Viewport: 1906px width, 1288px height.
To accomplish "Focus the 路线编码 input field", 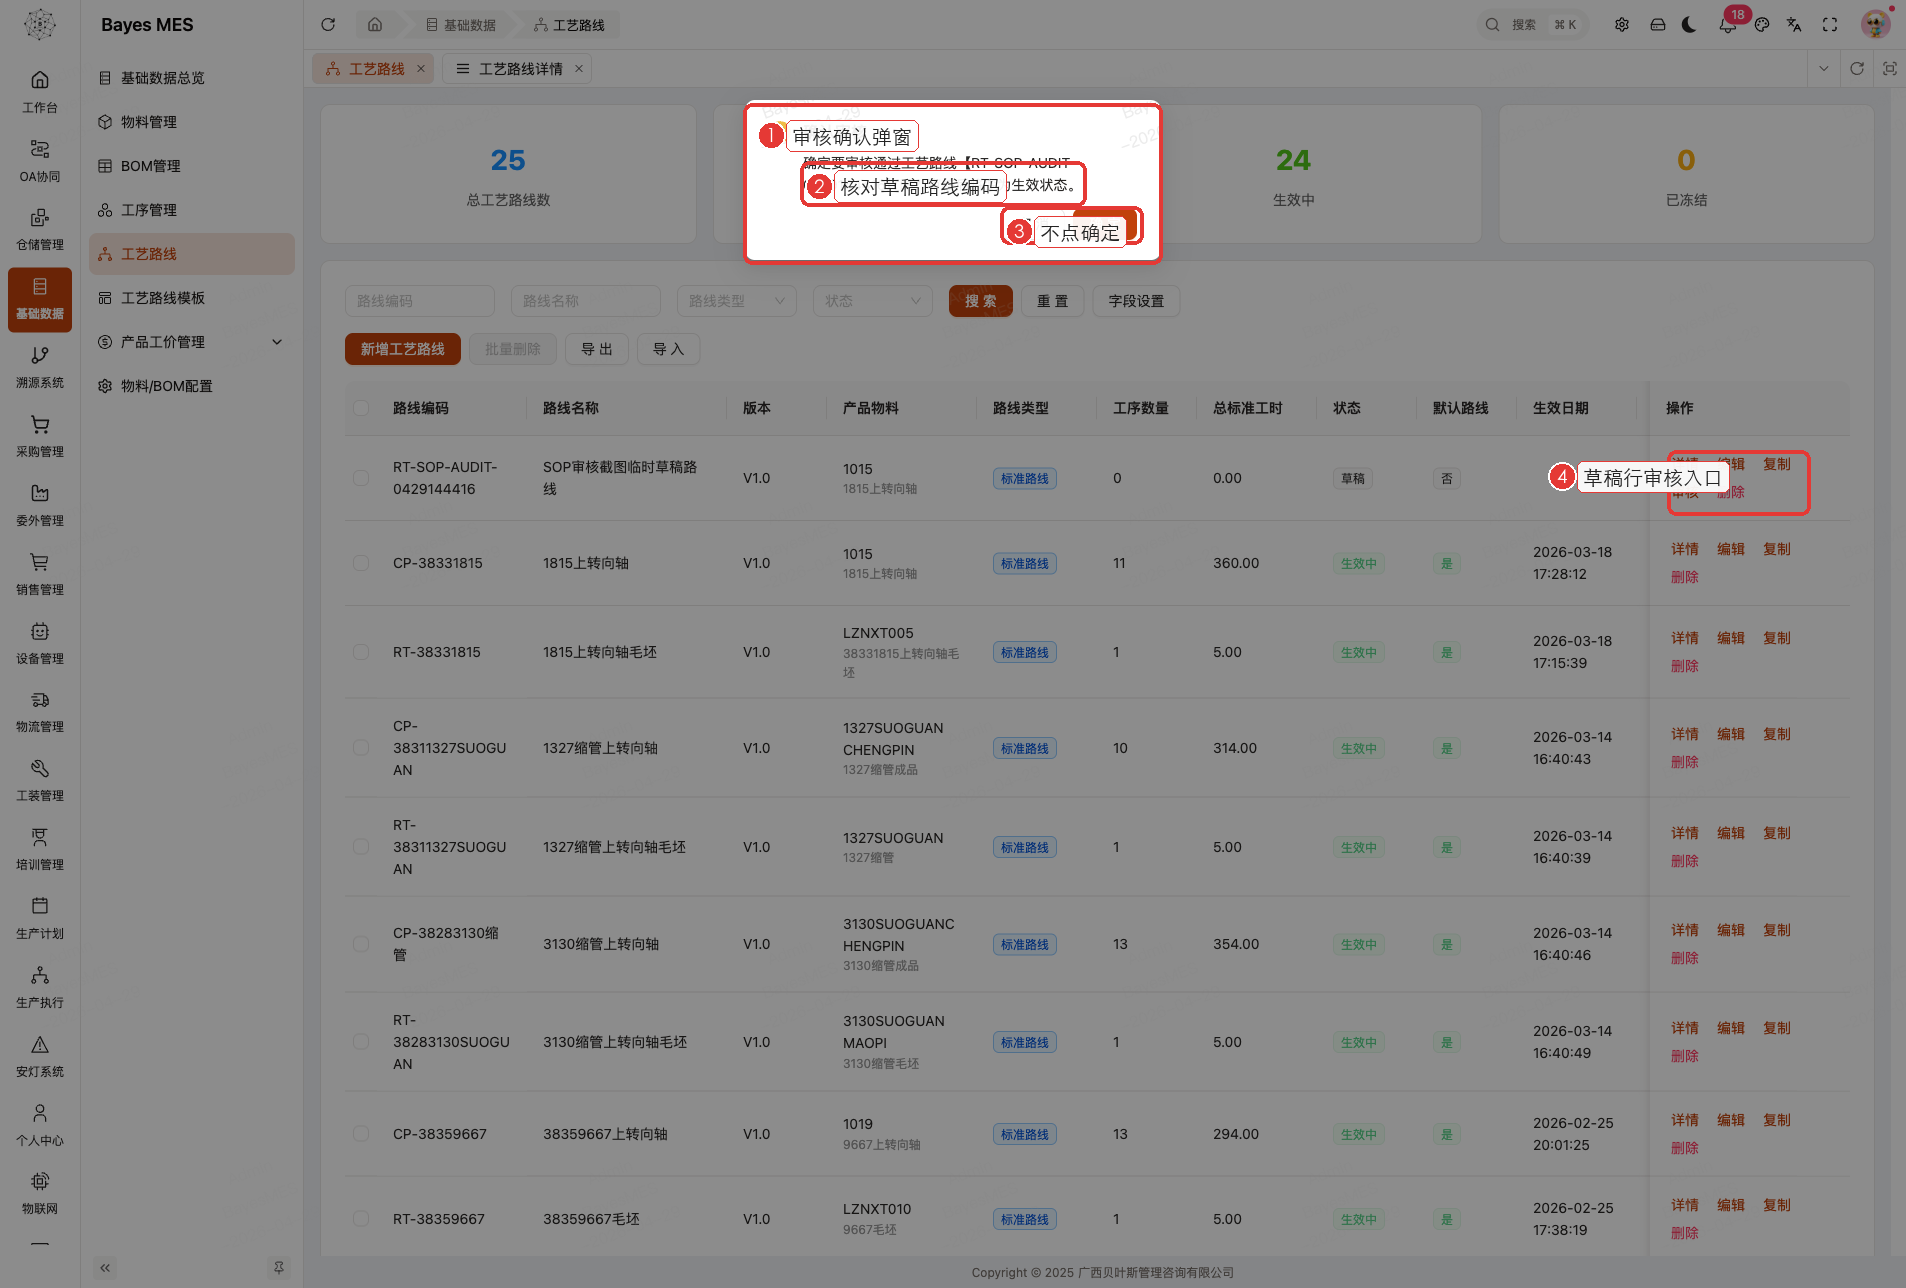I will [x=420, y=301].
